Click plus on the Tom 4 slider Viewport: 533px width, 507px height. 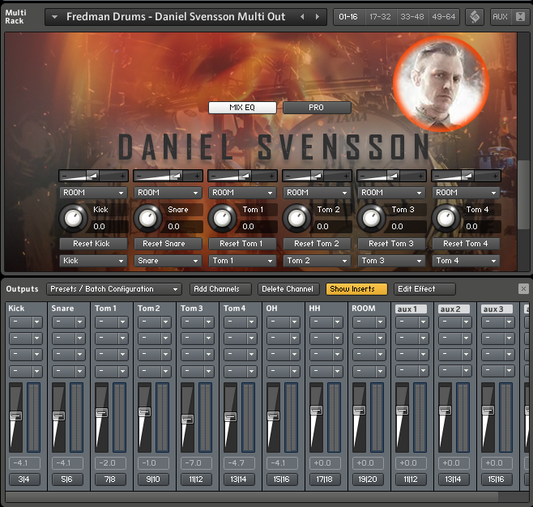coord(495,176)
